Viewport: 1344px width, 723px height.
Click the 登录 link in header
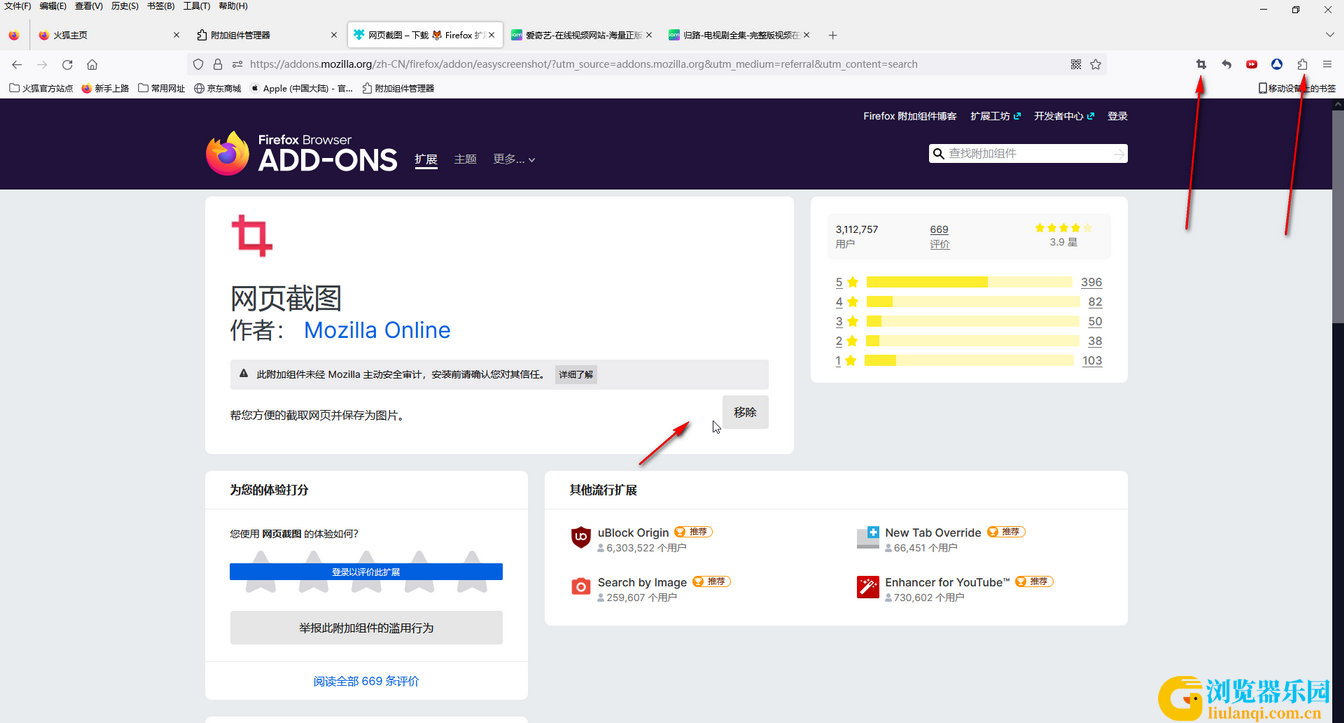pyautogui.click(x=1118, y=116)
